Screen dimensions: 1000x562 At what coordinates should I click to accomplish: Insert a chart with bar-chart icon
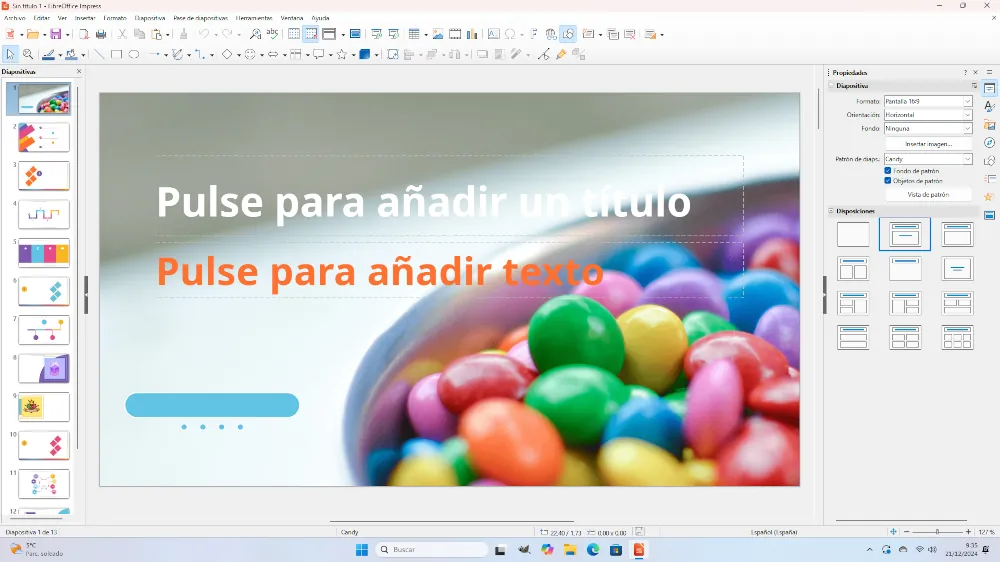click(x=472, y=34)
